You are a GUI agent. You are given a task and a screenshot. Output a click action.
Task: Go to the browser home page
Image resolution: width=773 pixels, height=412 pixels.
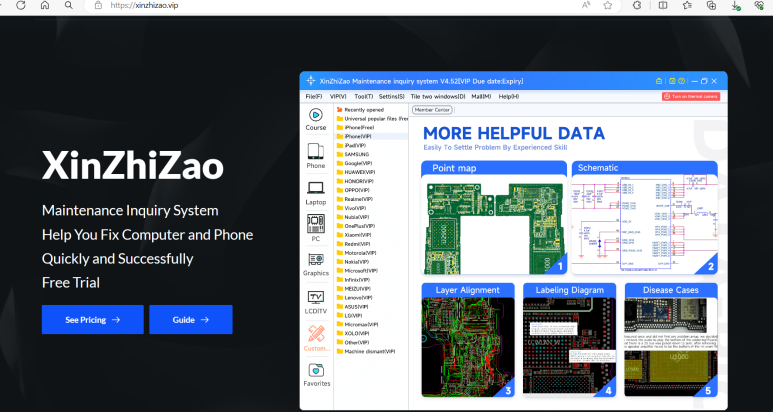coord(45,5)
